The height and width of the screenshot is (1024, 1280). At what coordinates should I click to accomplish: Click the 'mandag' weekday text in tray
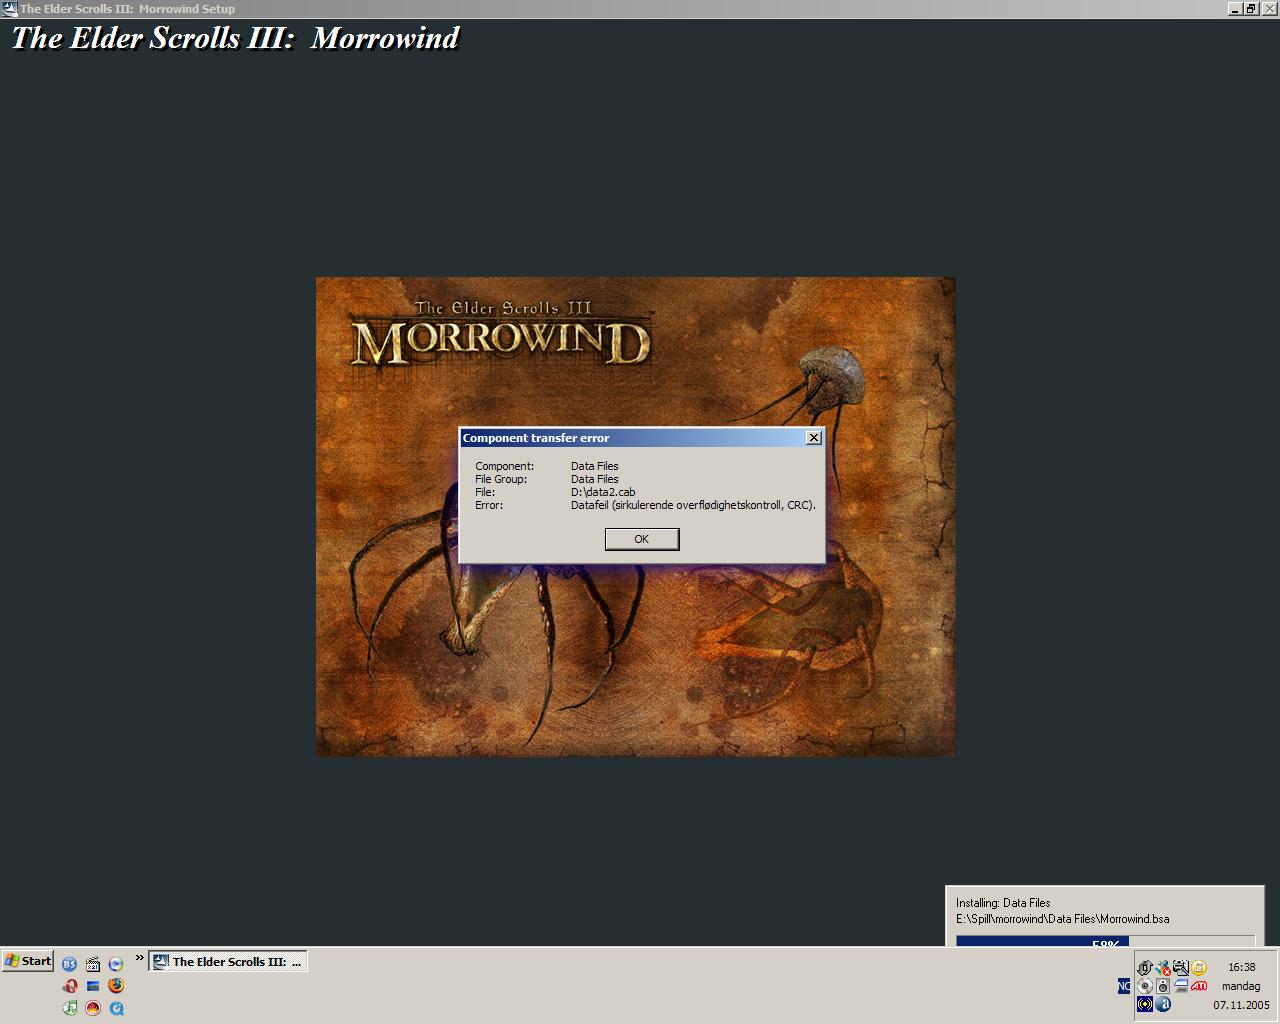(x=1241, y=986)
